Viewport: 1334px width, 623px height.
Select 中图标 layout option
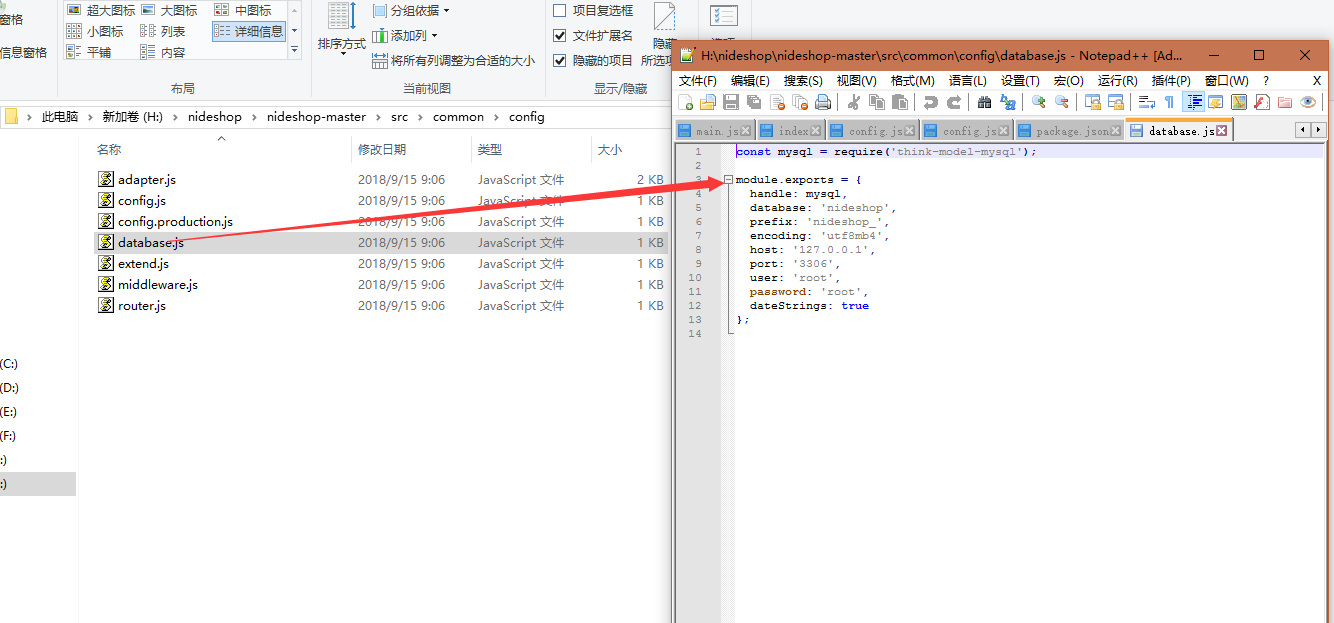click(x=243, y=10)
